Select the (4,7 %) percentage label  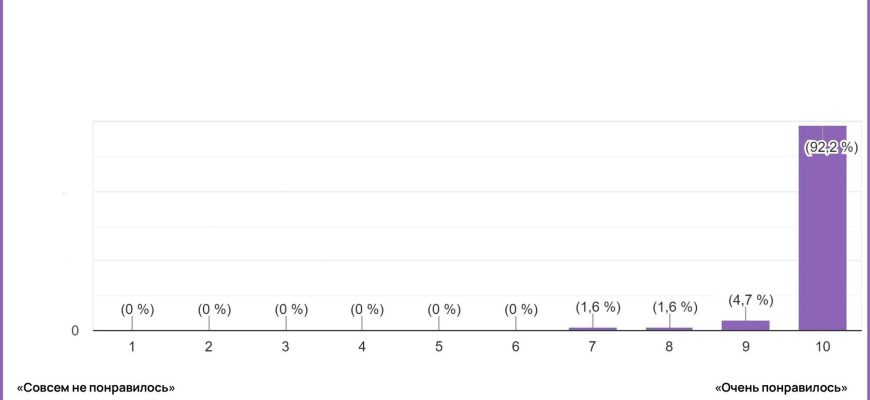tap(745, 300)
